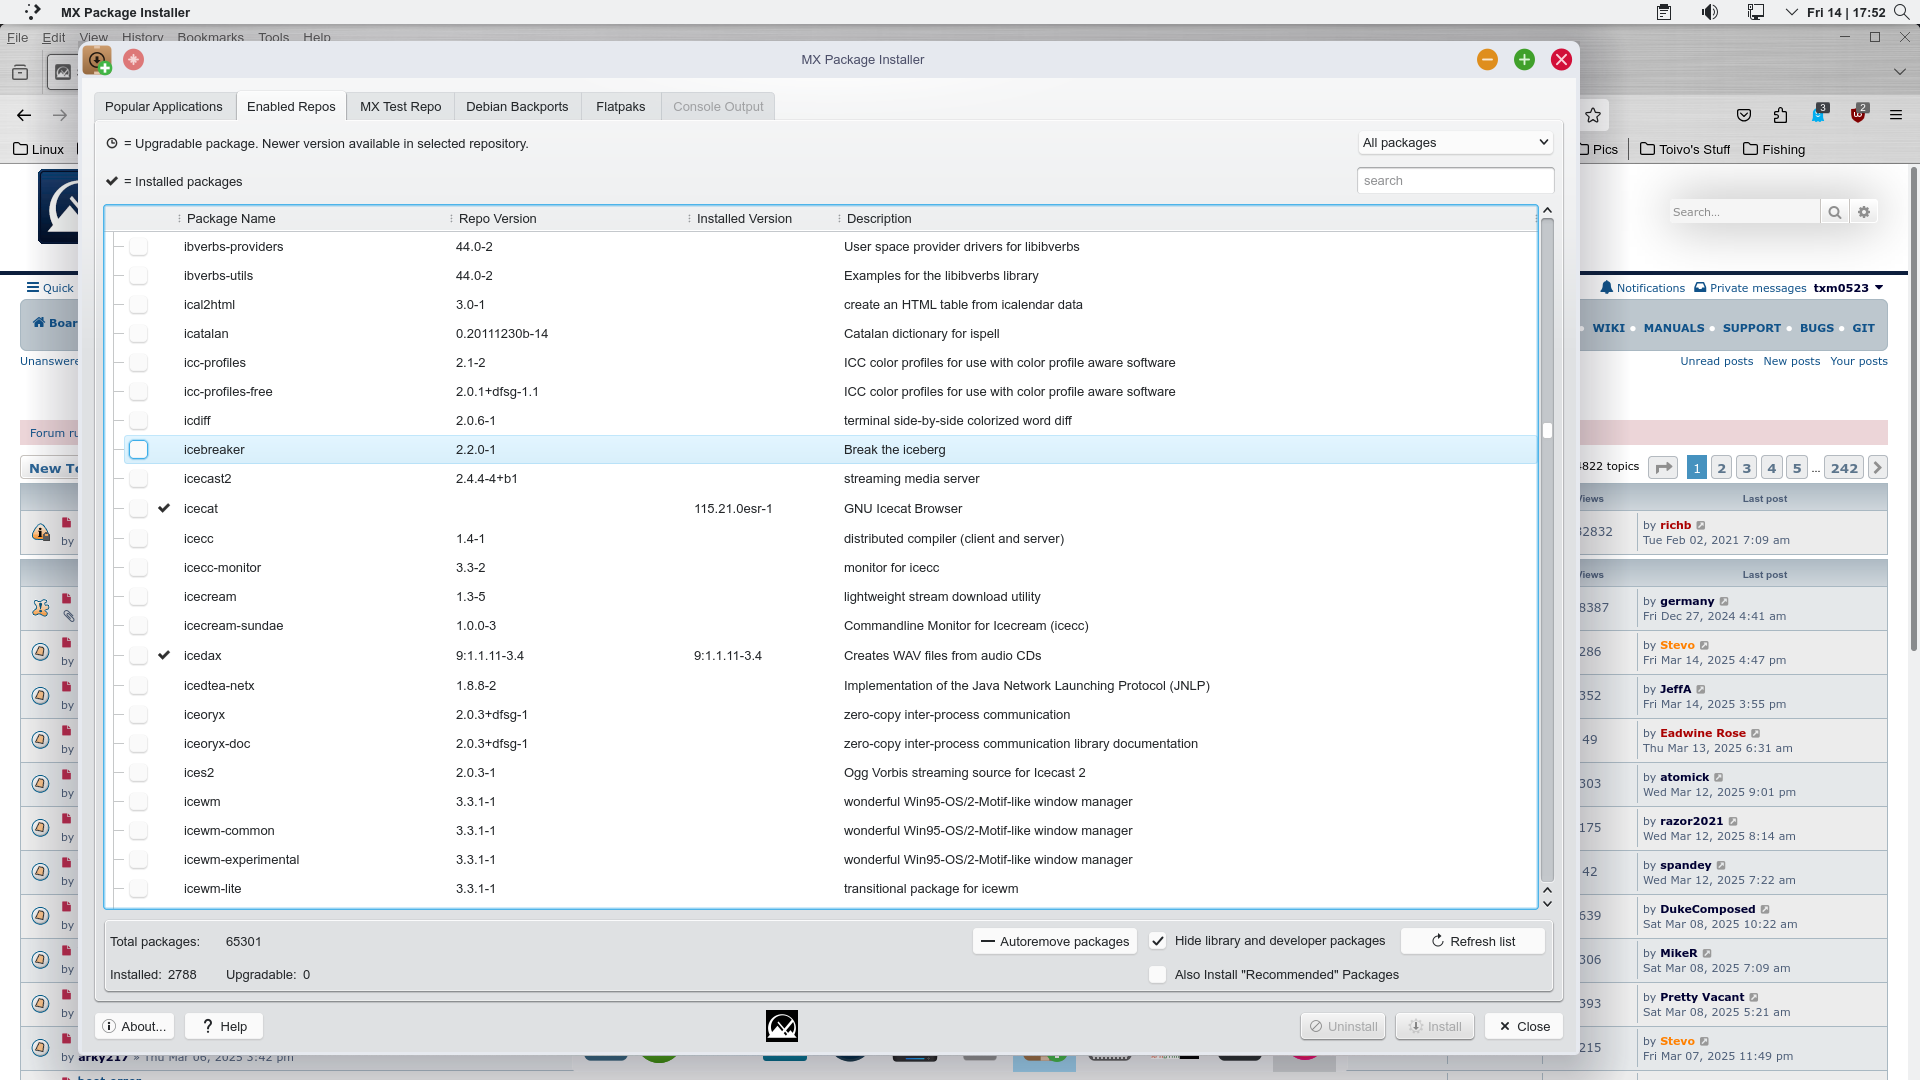Click the Close button in the installer
This screenshot has width=1920, height=1080.
[x=1523, y=1025]
